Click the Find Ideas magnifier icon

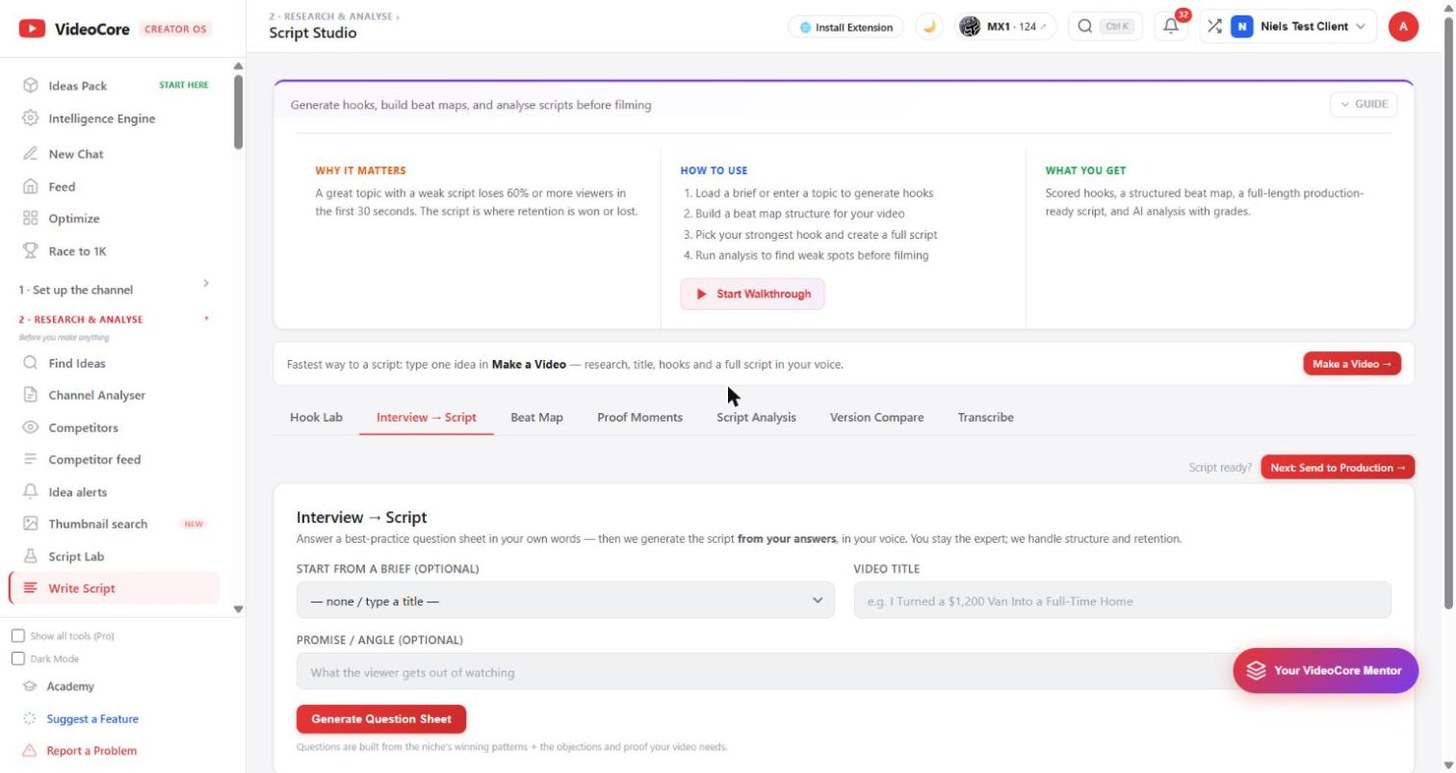(30, 363)
